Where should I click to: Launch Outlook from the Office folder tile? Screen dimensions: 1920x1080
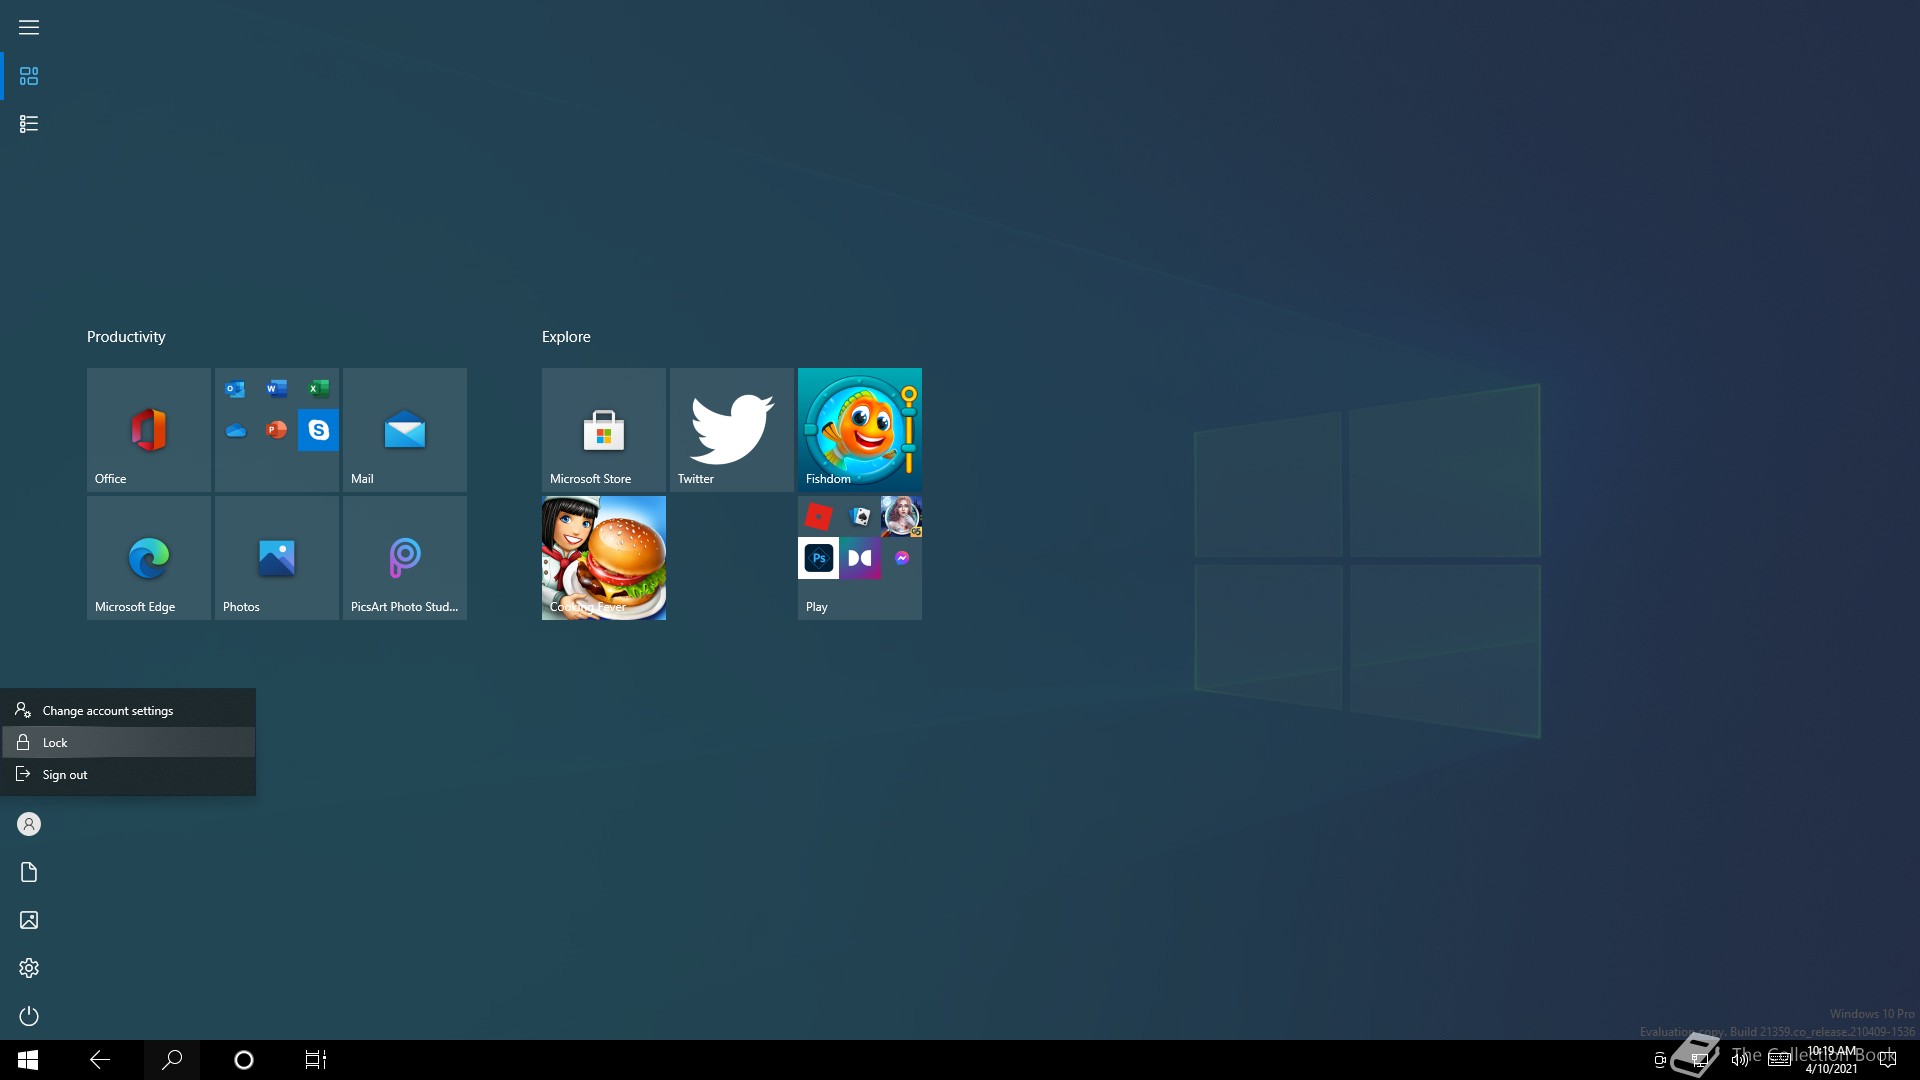(235, 389)
